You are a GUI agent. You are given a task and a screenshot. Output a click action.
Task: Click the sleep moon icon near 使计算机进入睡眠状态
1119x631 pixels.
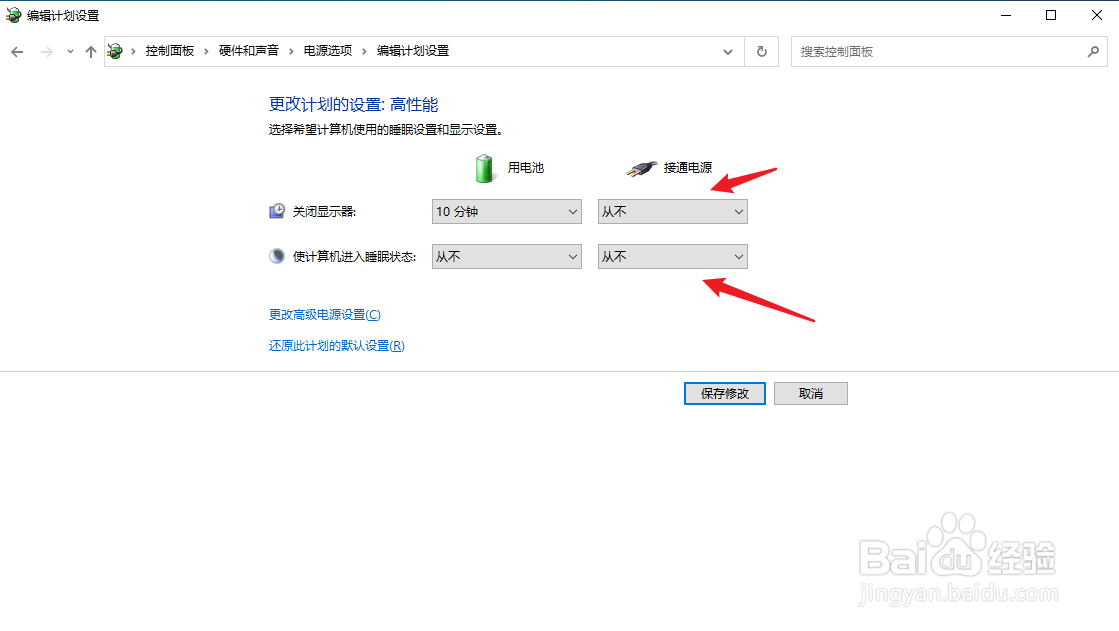276,256
